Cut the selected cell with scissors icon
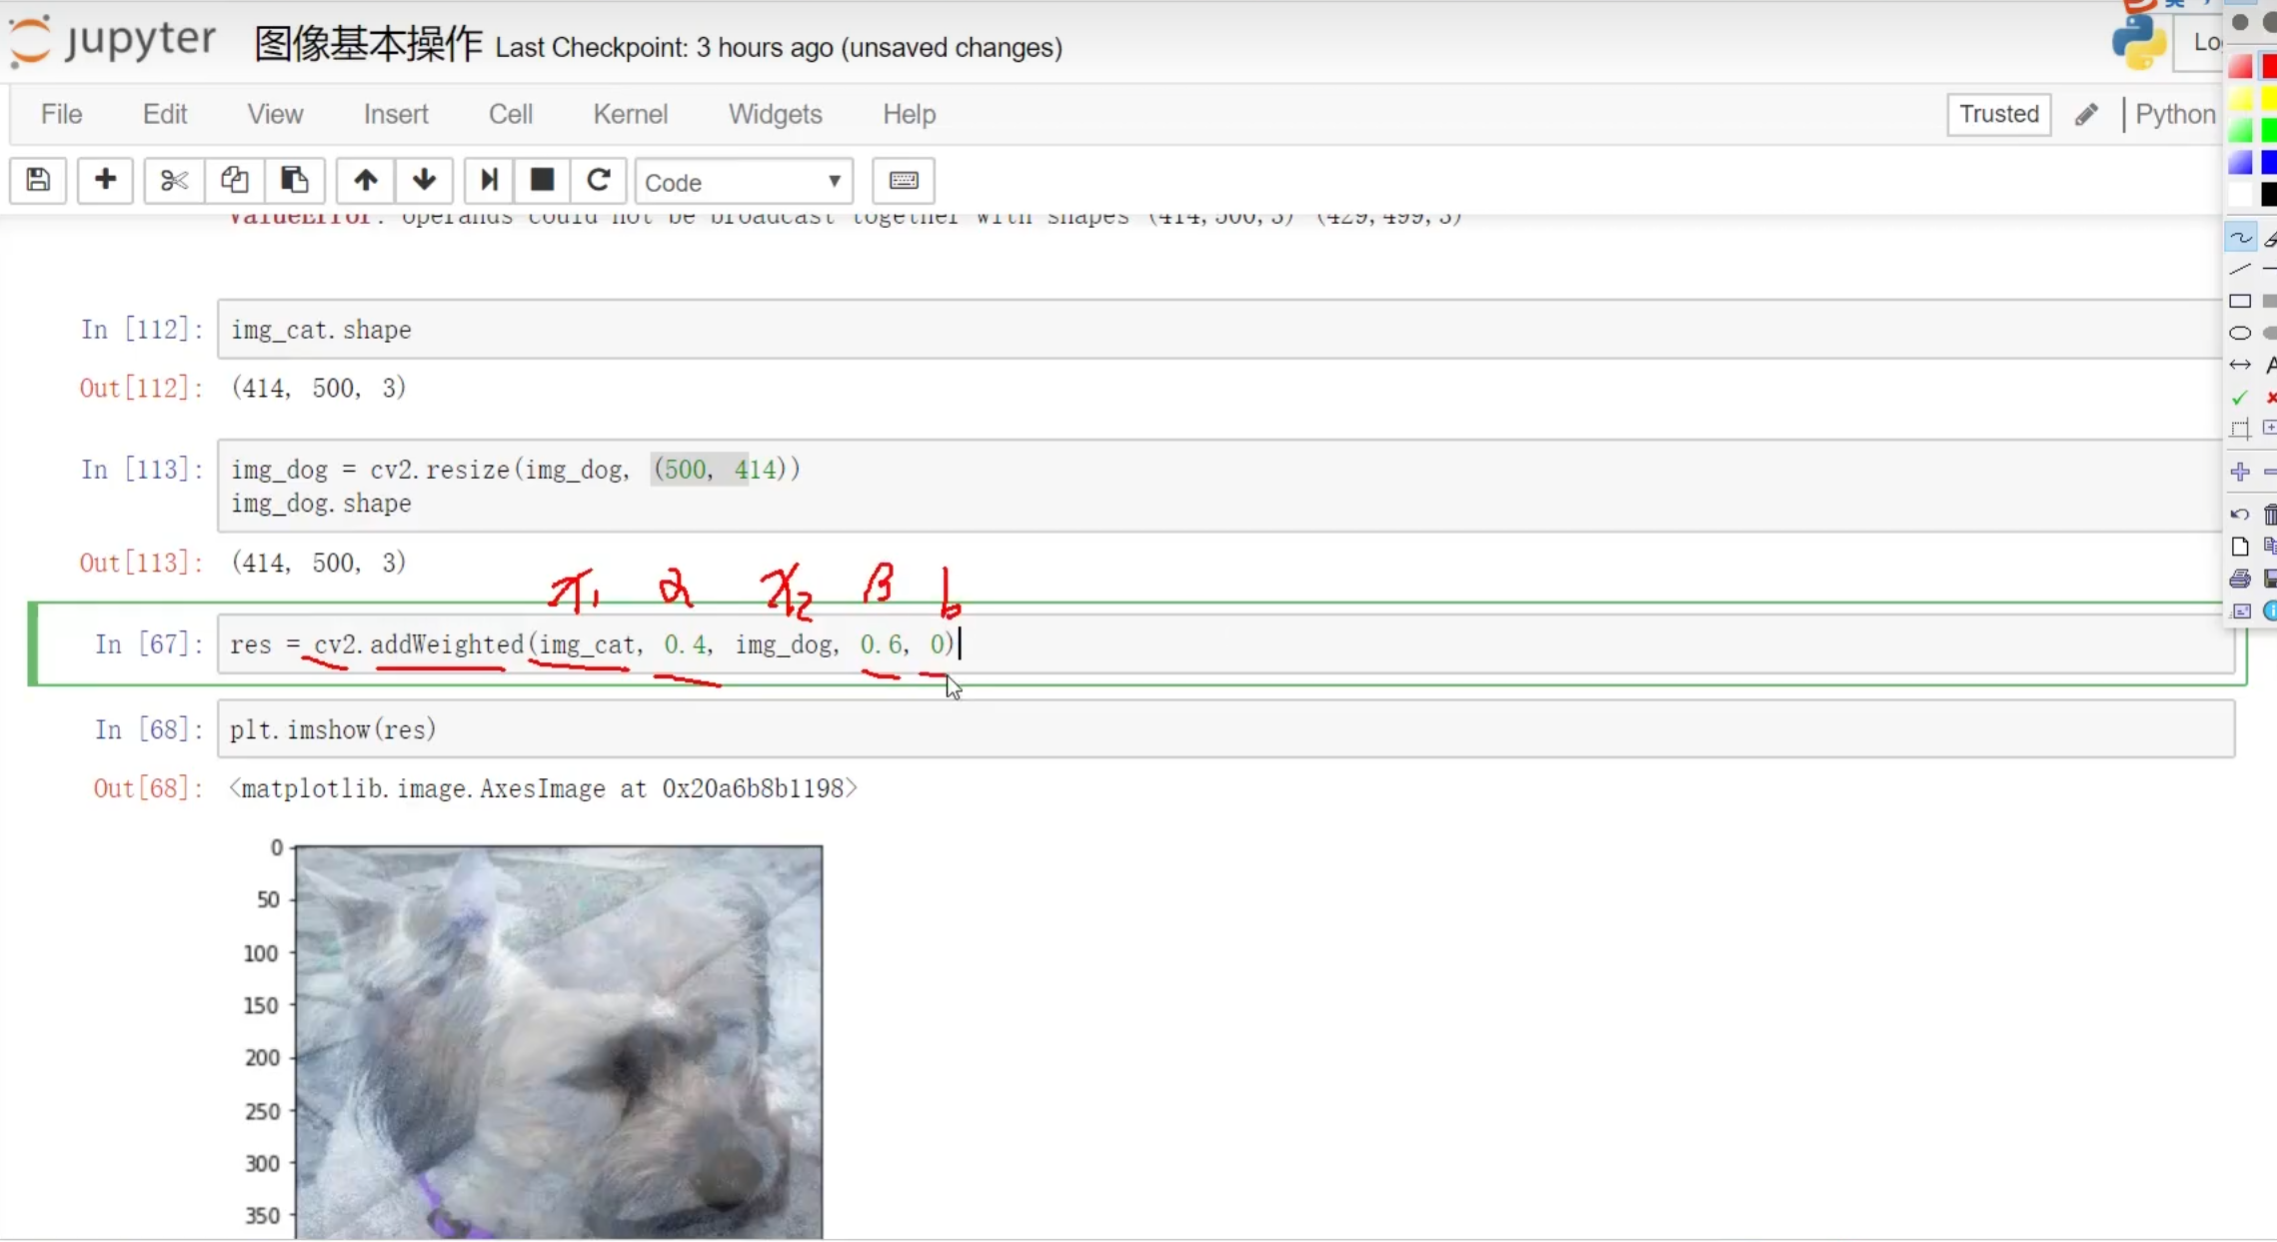Viewport: 2277px width, 1242px height. 174,180
